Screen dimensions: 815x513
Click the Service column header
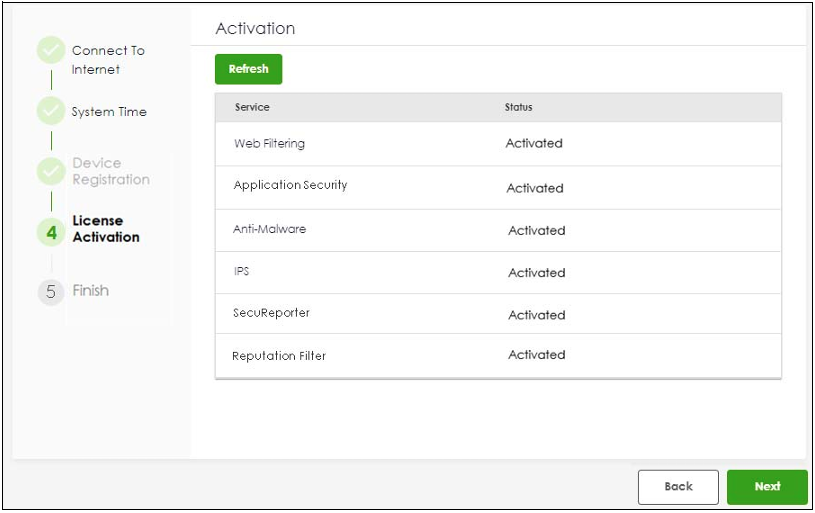[x=252, y=107]
